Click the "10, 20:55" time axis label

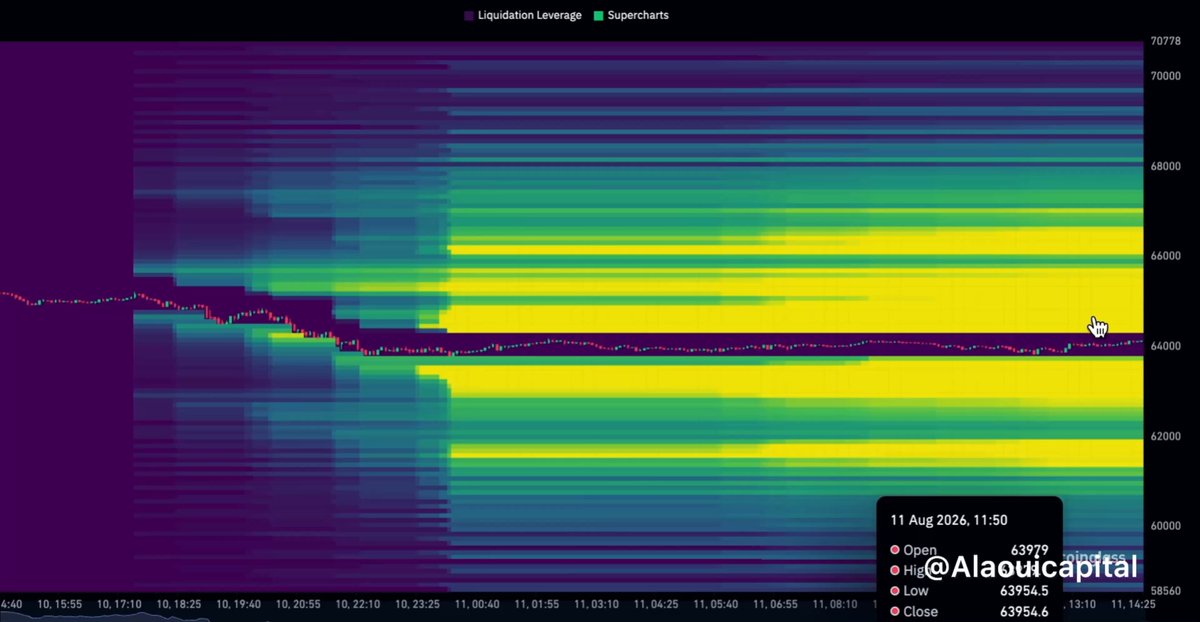[301, 604]
